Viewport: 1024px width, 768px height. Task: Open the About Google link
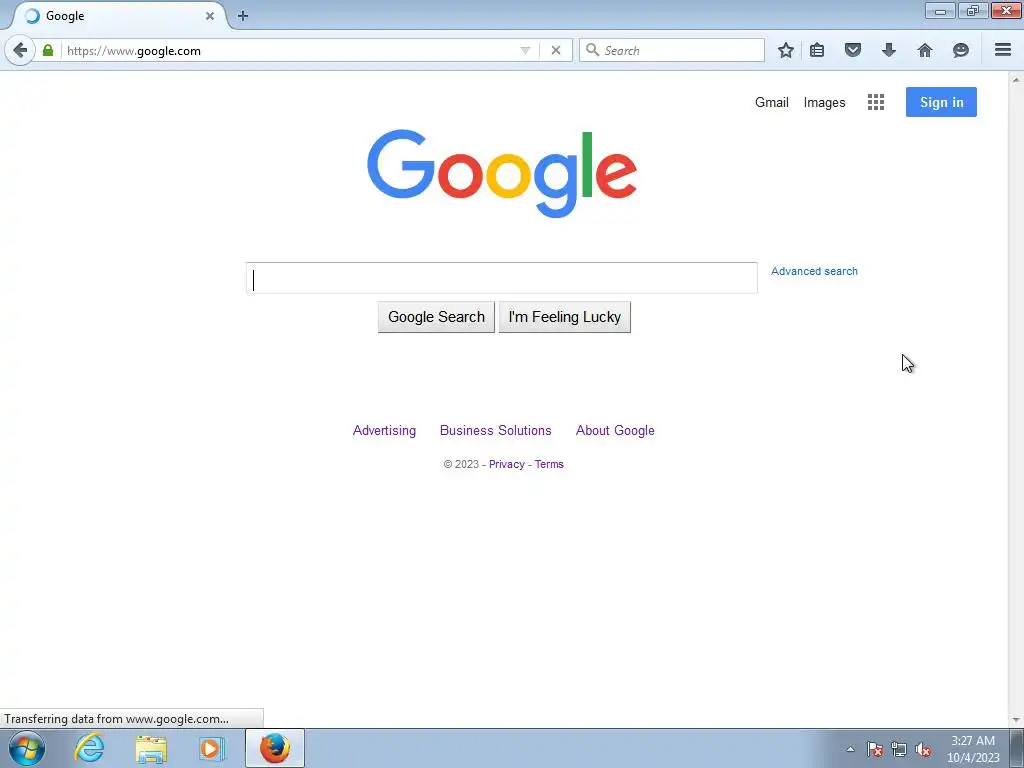(615, 430)
